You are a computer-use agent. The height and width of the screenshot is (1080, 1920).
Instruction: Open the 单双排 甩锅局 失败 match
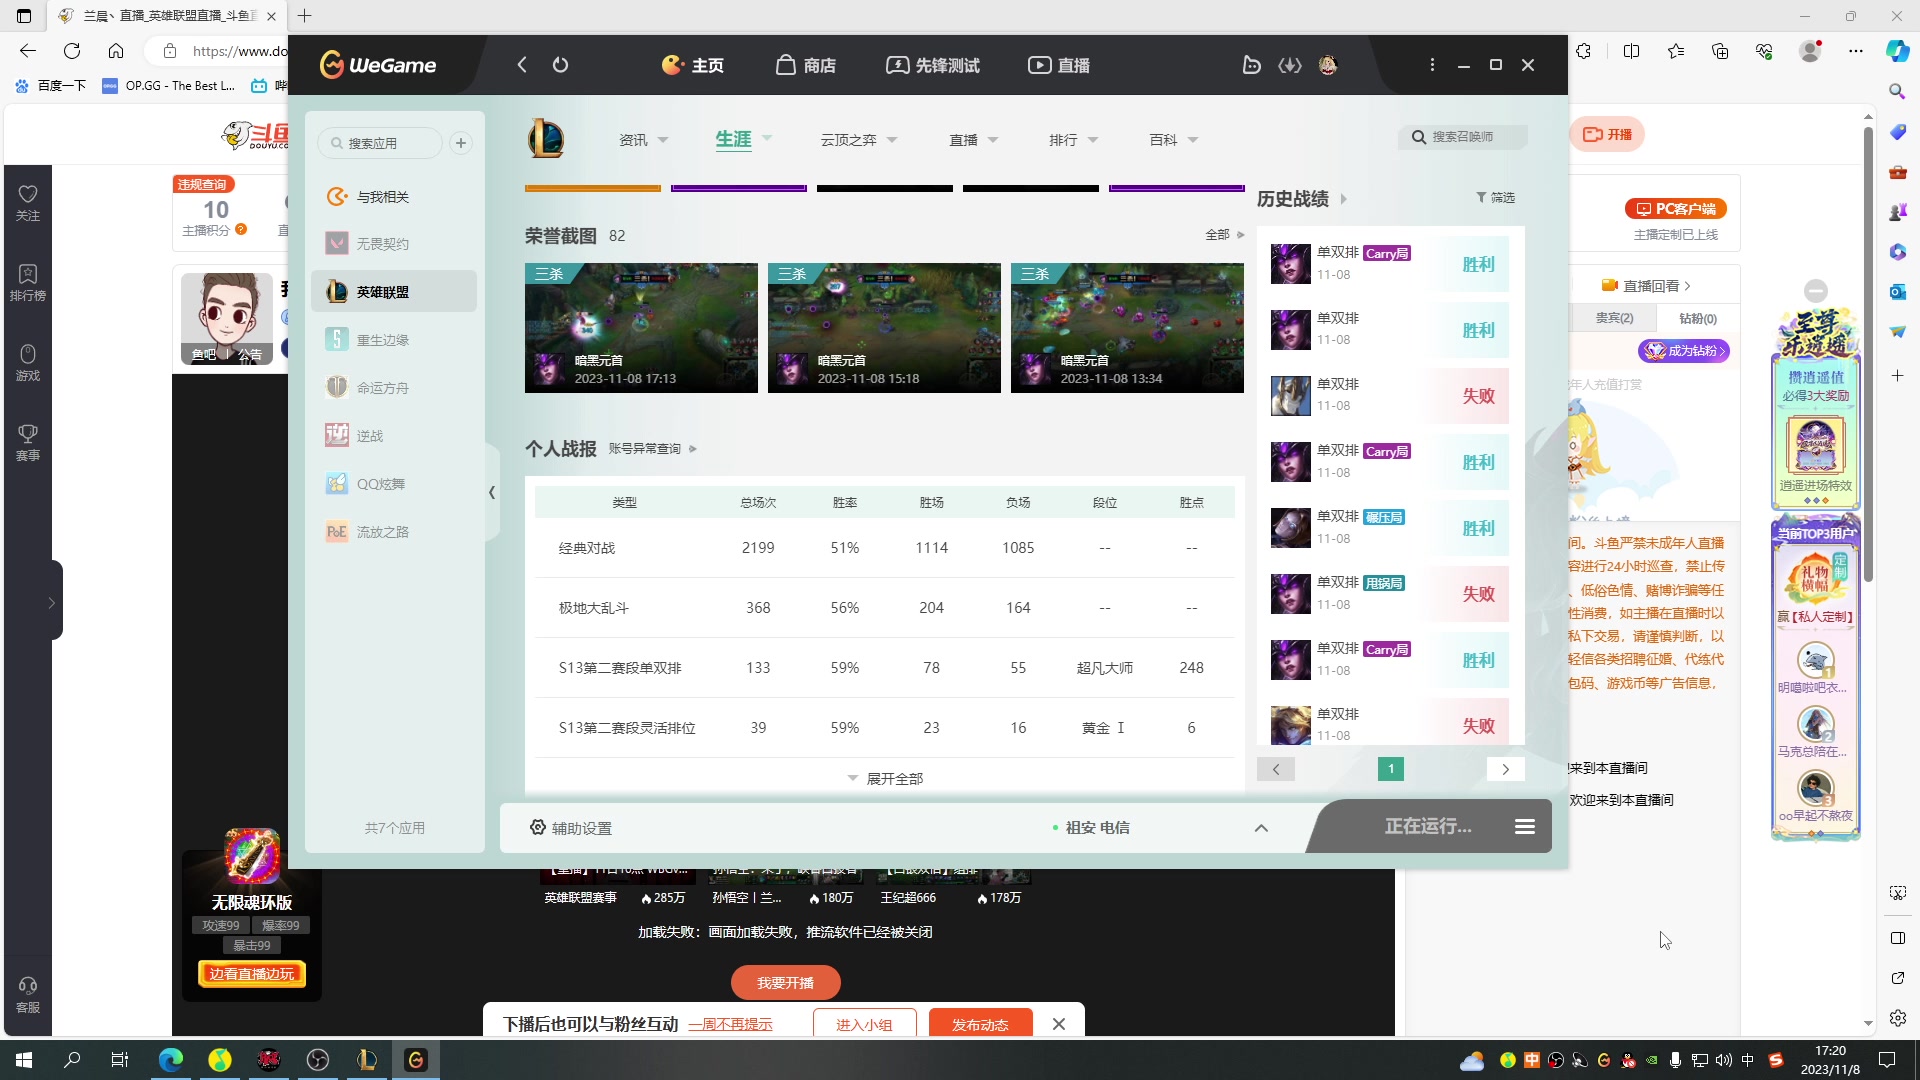[1390, 594]
